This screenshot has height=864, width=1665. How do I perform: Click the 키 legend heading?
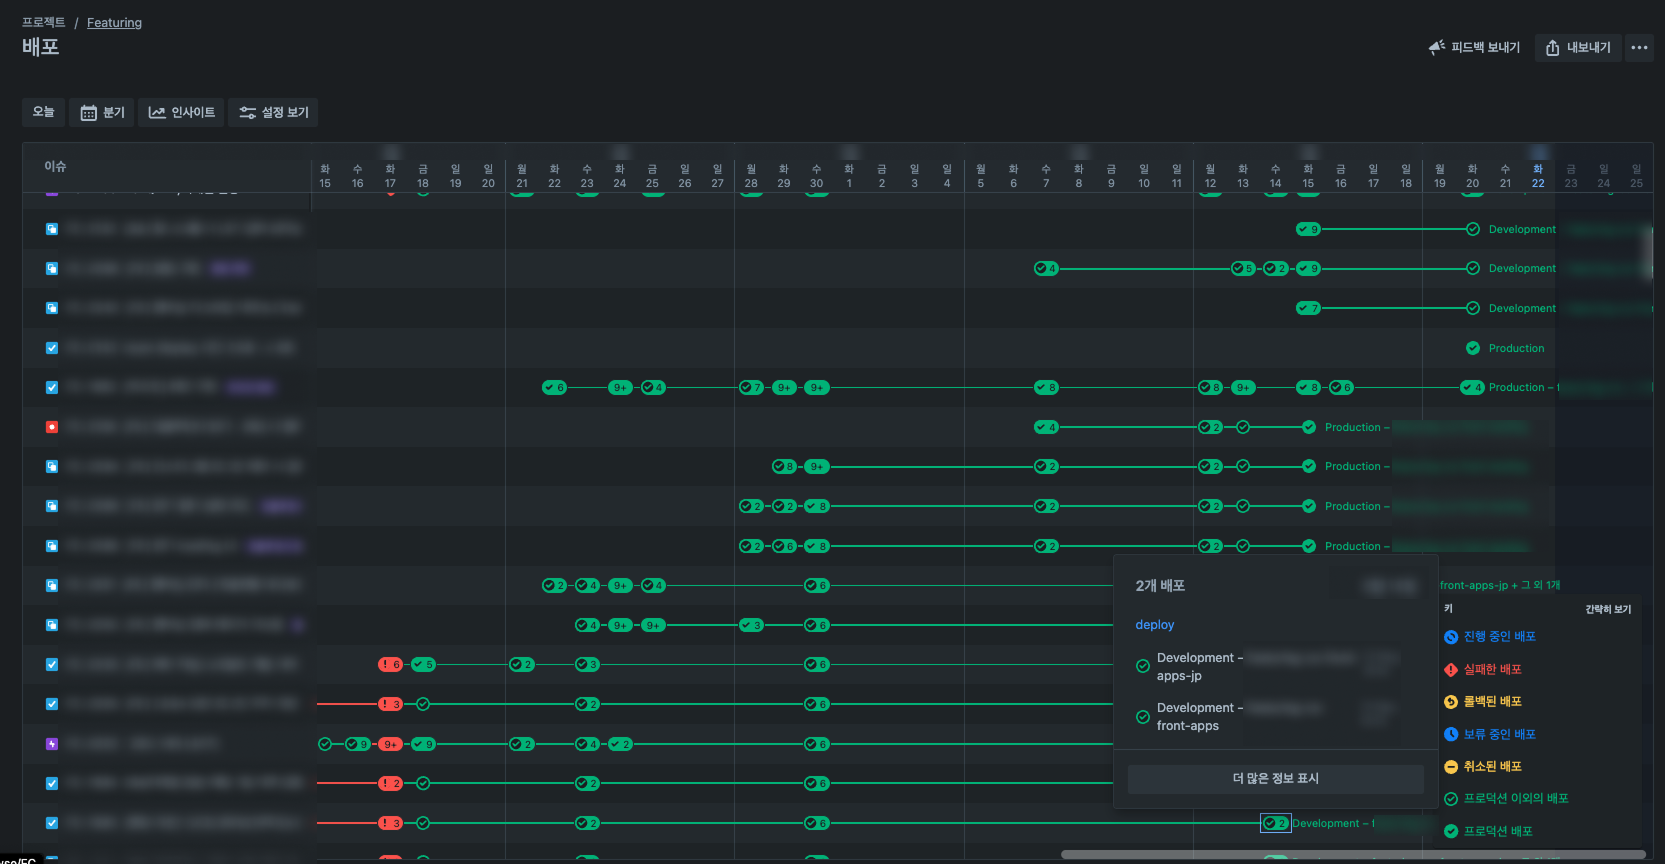click(x=1448, y=609)
